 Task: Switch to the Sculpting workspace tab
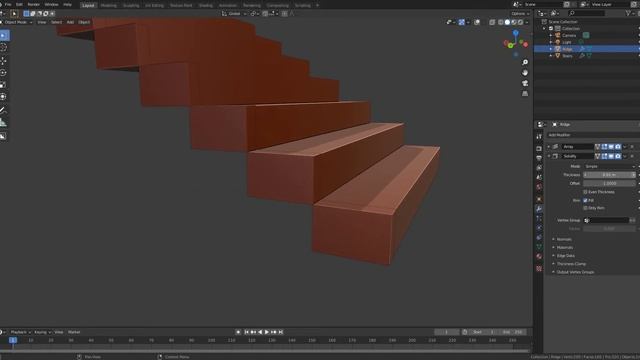pos(131,5)
